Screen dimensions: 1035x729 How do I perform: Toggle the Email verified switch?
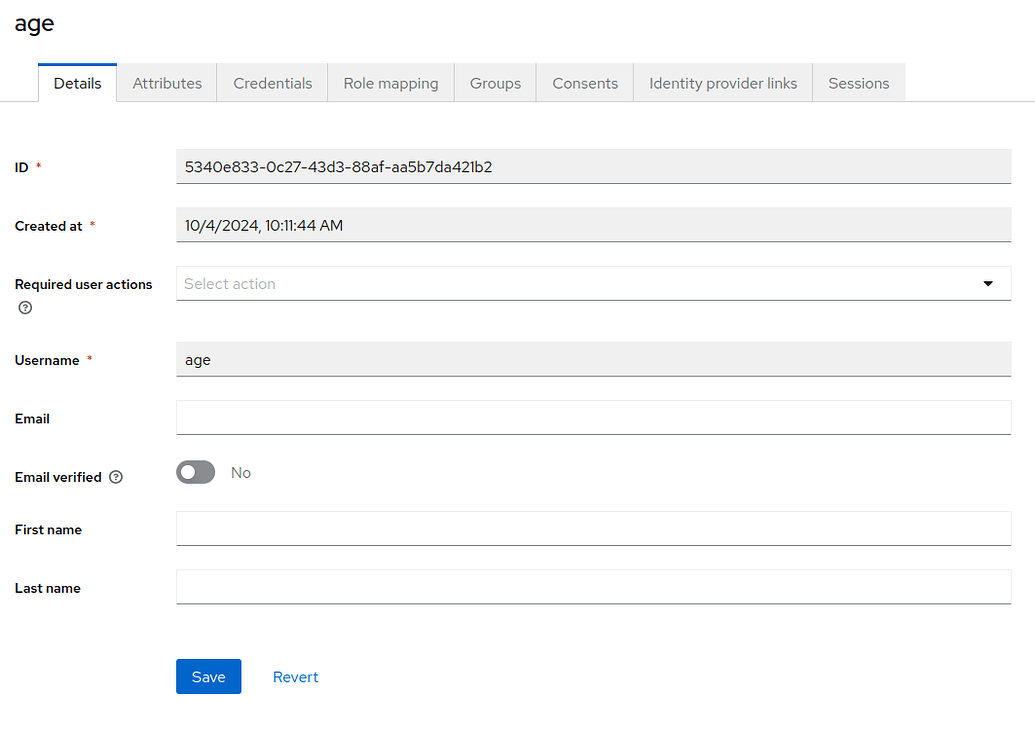point(195,473)
